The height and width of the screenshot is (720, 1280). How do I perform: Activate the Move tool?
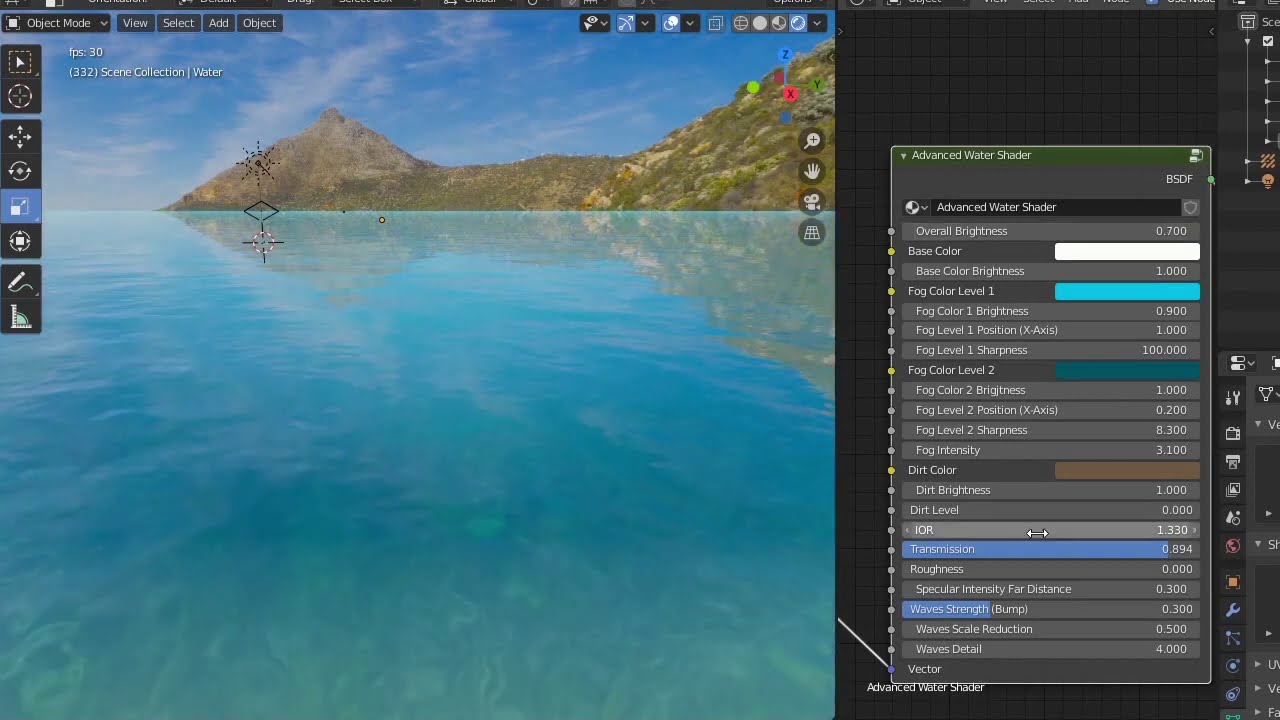pyautogui.click(x=20, y=136)
